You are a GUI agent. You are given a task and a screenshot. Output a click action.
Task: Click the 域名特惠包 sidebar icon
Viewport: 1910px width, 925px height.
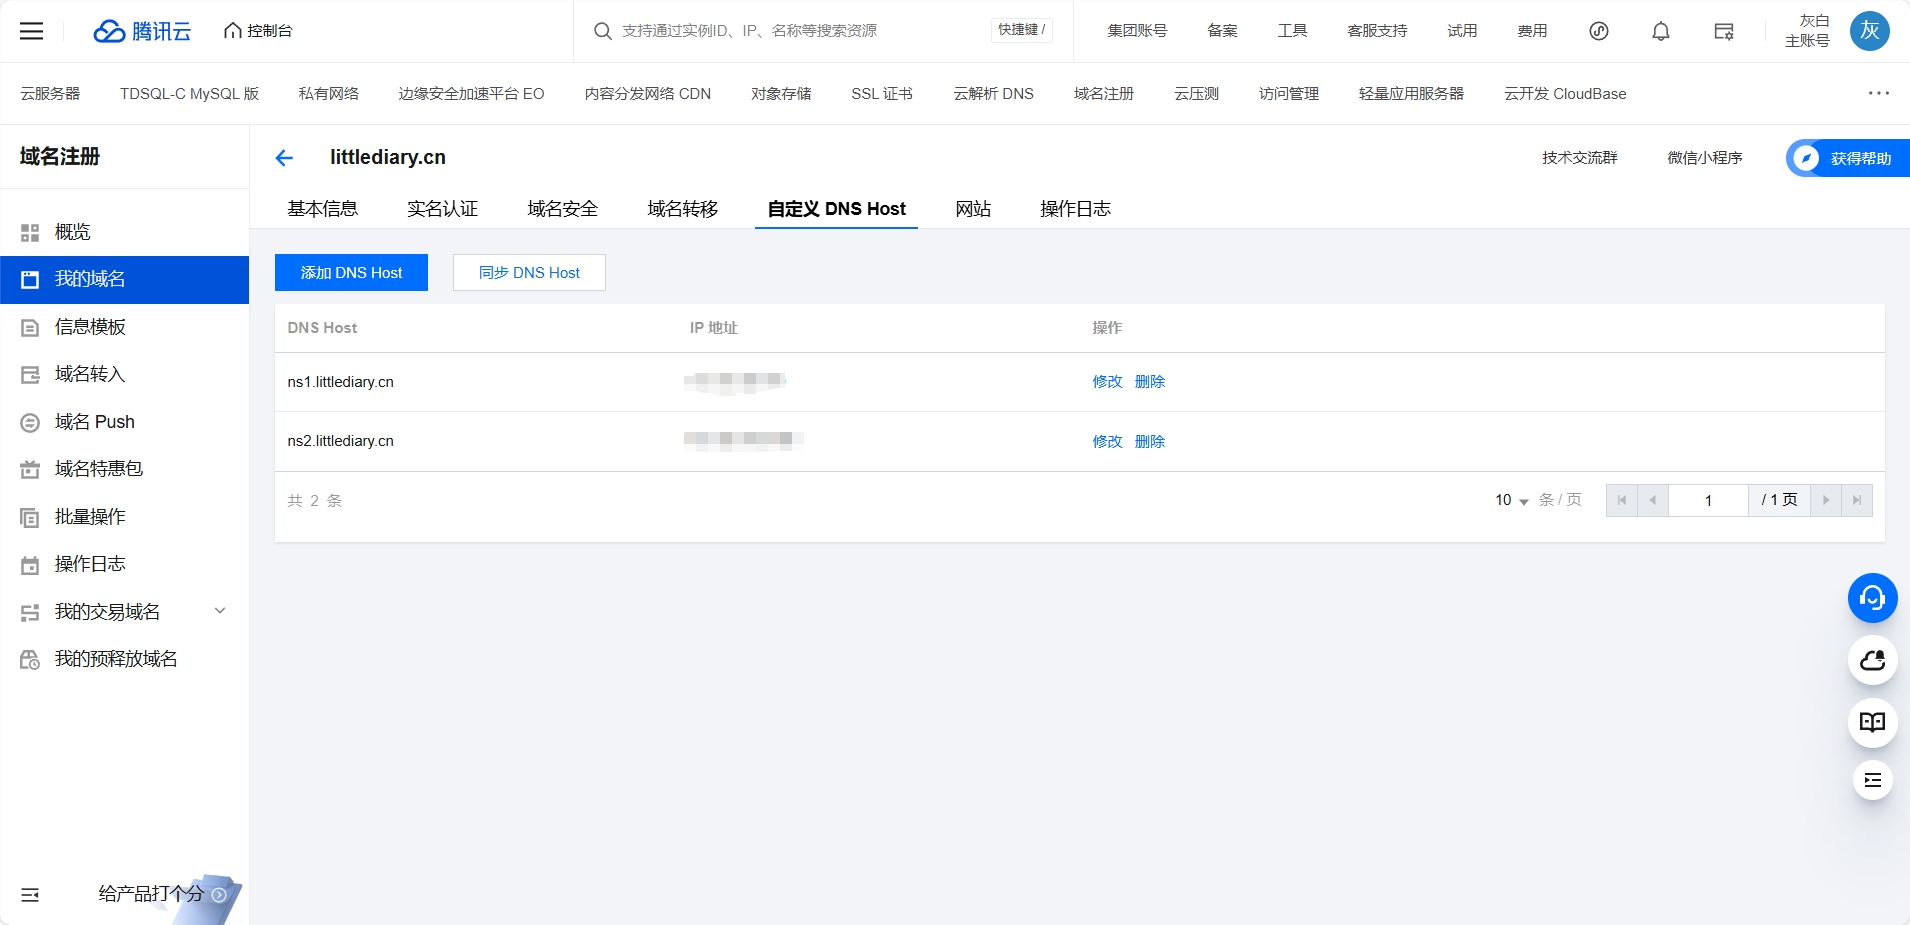30,470
